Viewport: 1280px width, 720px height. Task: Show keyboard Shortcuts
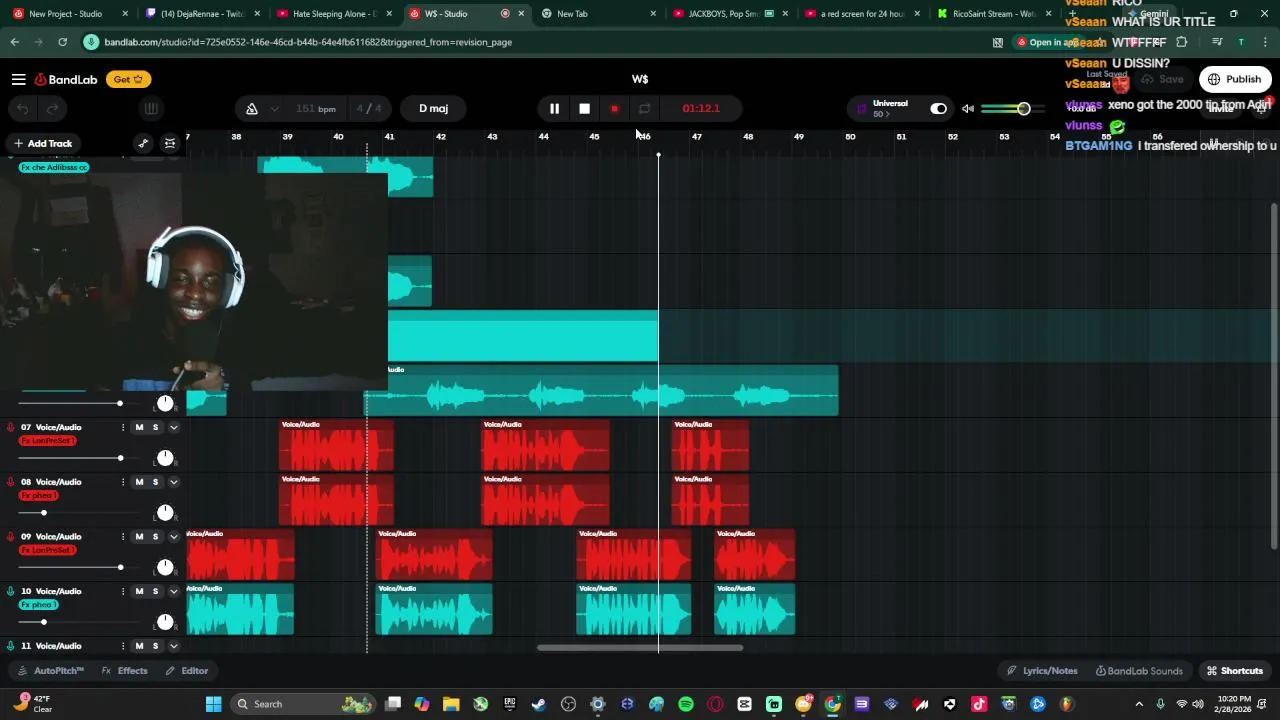[1235, 671]
